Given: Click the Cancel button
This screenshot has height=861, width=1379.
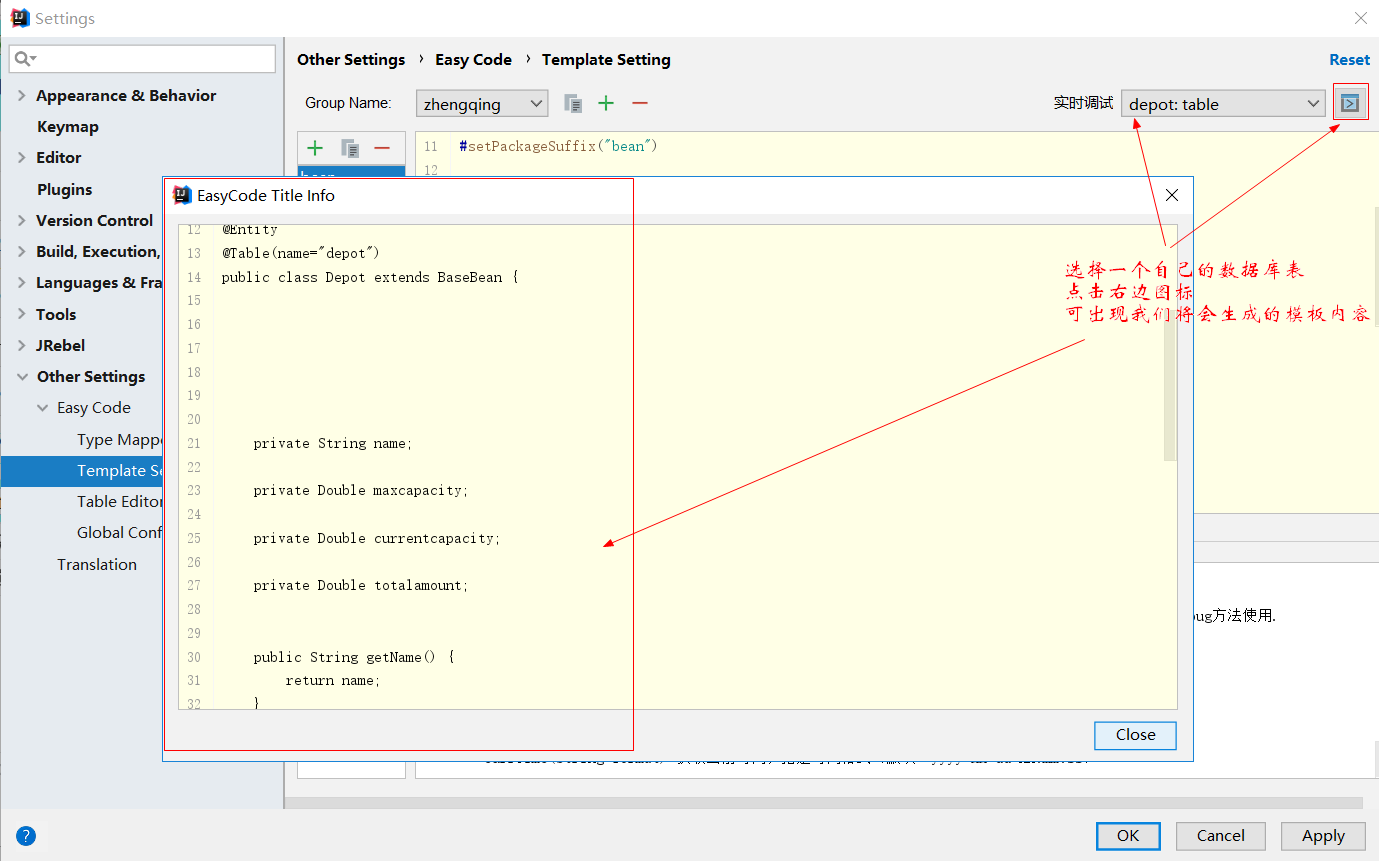Looking at the screenshot, I should pos(1220,836).
